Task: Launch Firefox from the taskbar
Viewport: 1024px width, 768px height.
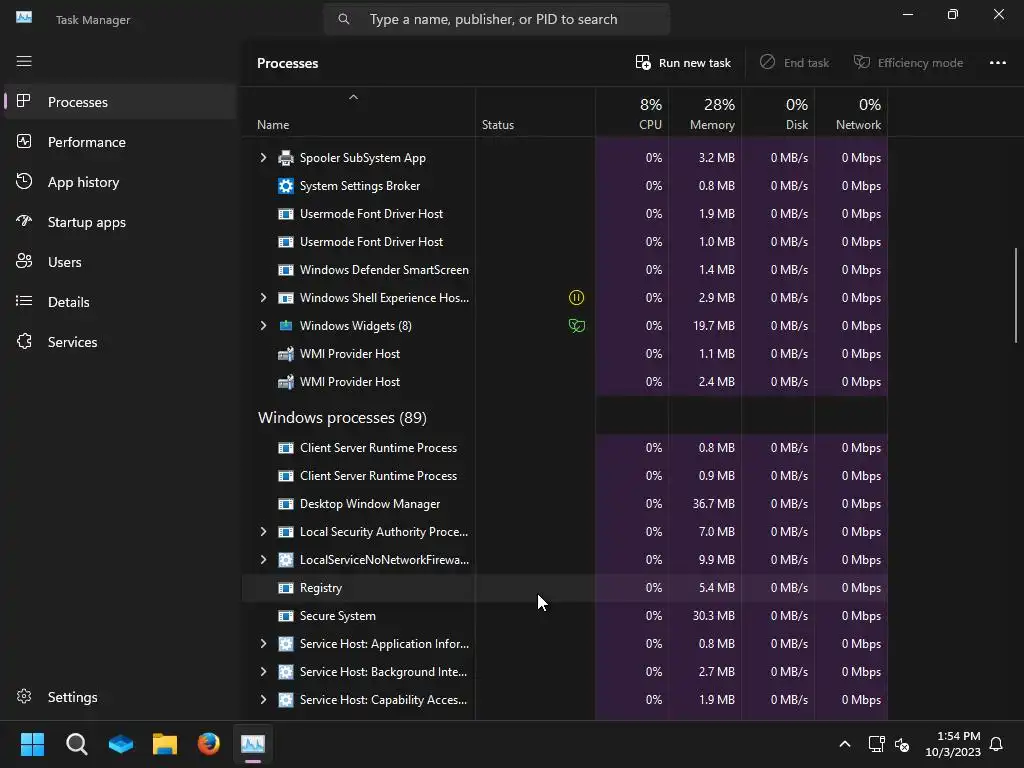Action: point(208,744)
